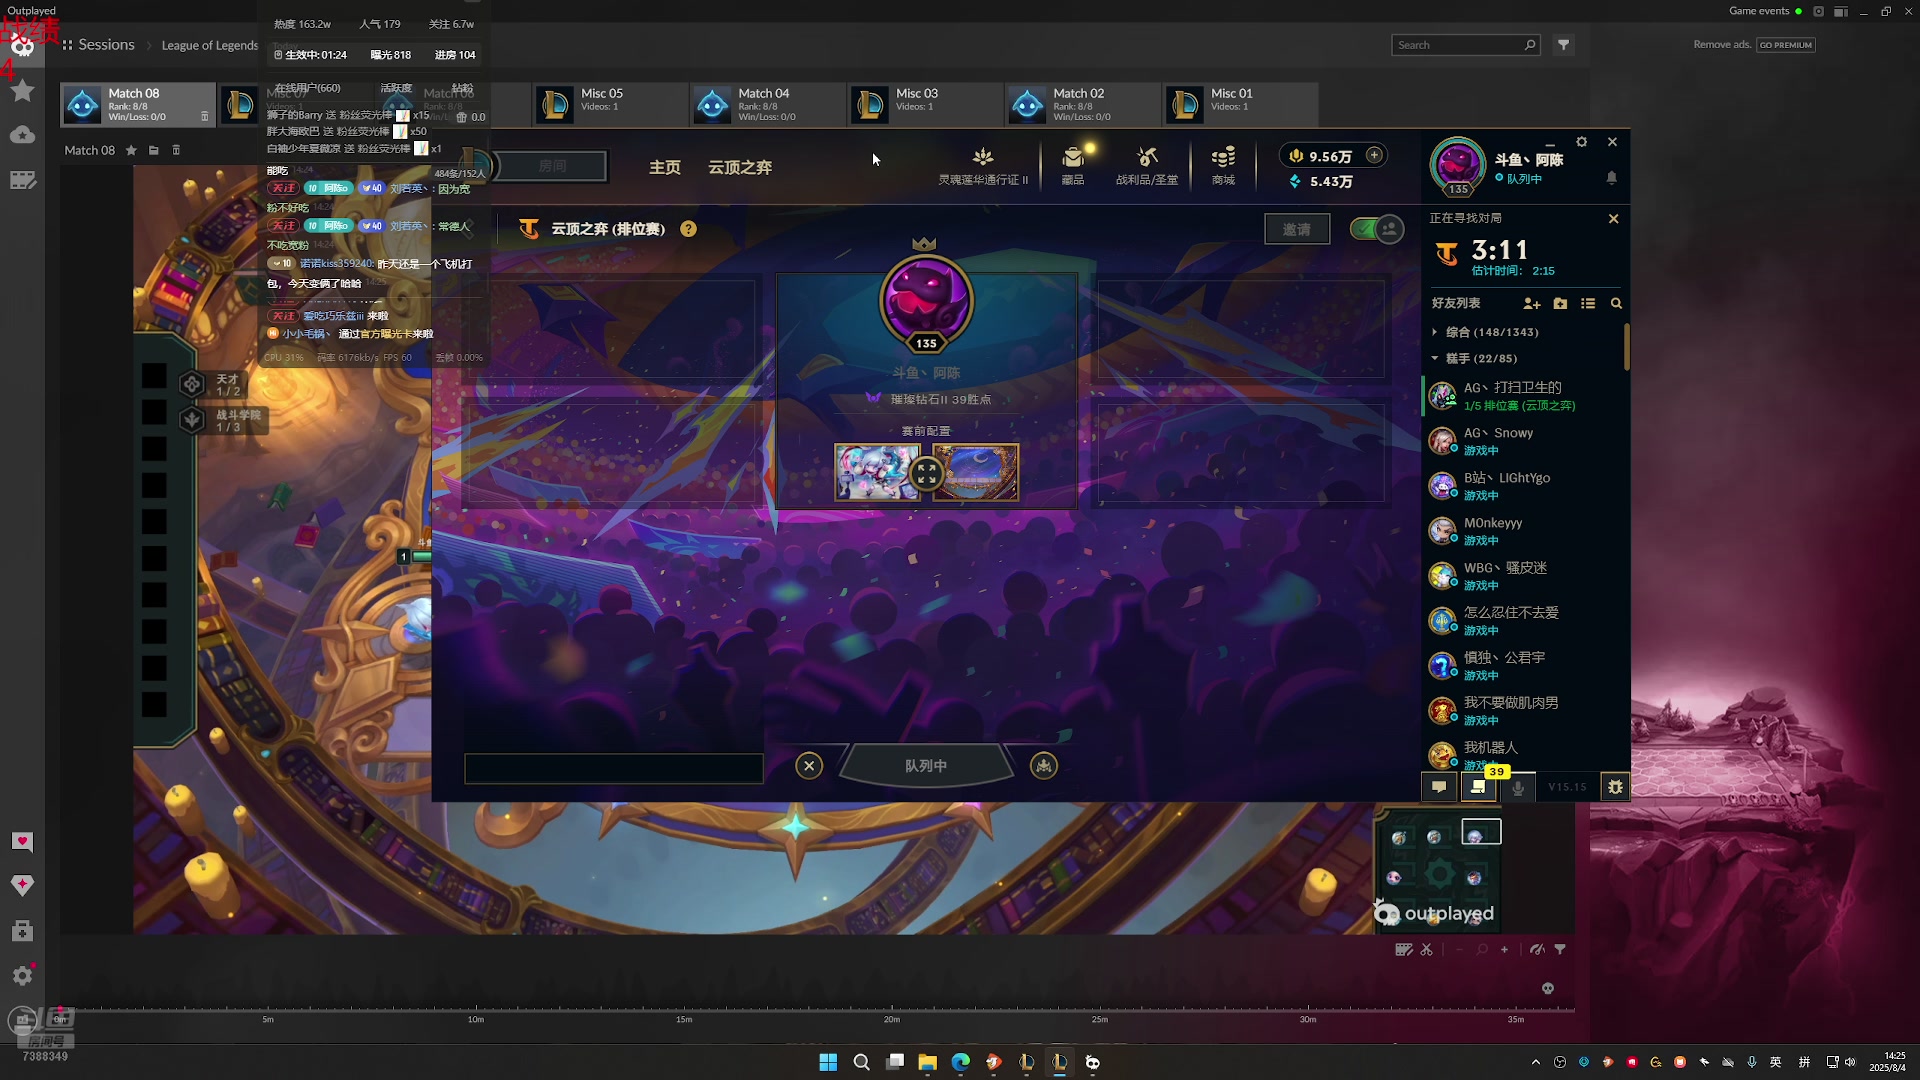Open the filter funnel next to Search
Image resolution: width=1920 pixels, height=1080 pixels.
coord(1564,45)
